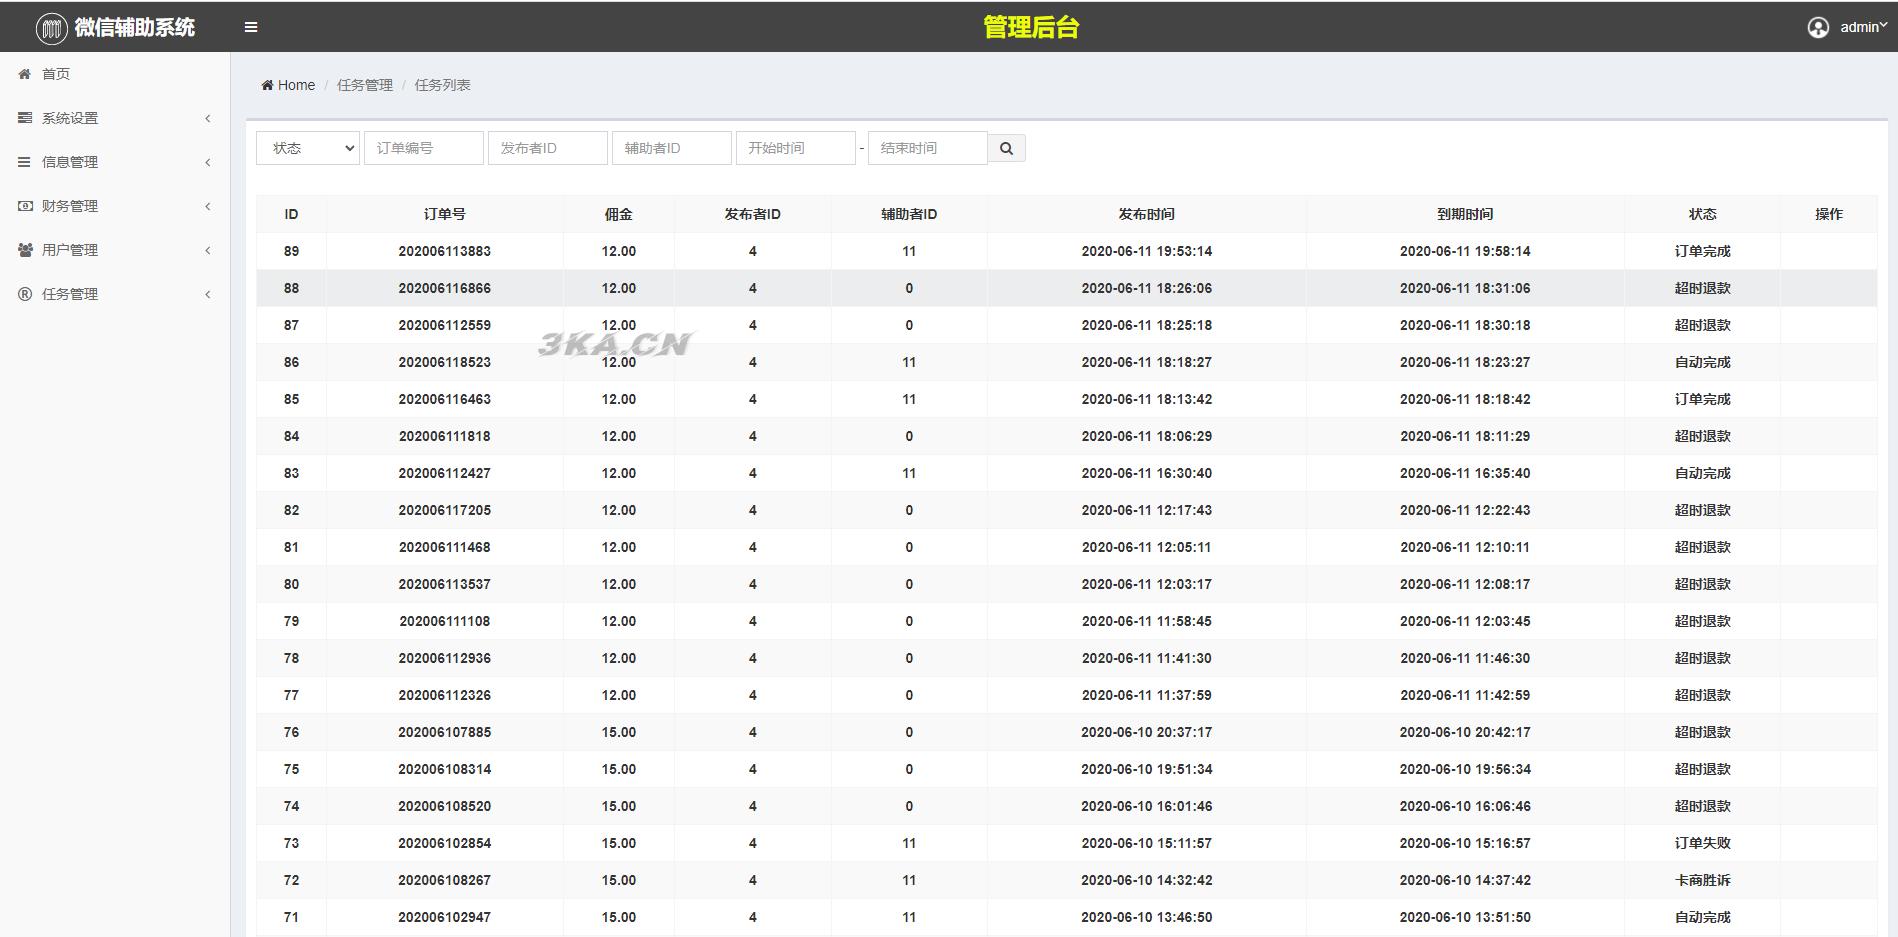Open the 首页 sidebar item
Viewport: 1898px width, 937px height.
tap(115, 74)
